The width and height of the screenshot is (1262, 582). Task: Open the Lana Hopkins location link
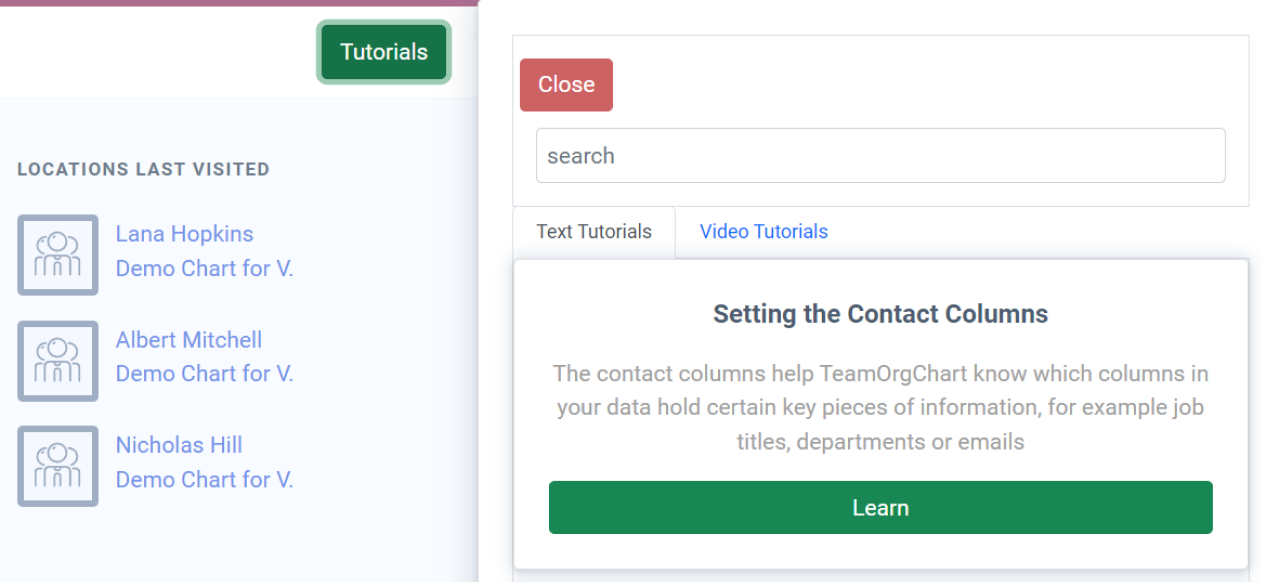[x=184, y=234]
